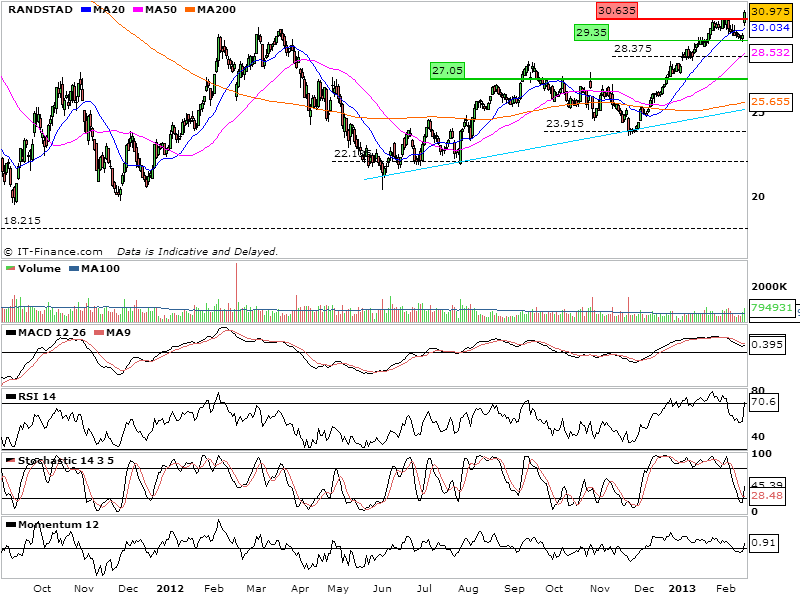Click the Stochastic 14 3 5 label
This screenshot has height=600, width=800.
point(66,461)
